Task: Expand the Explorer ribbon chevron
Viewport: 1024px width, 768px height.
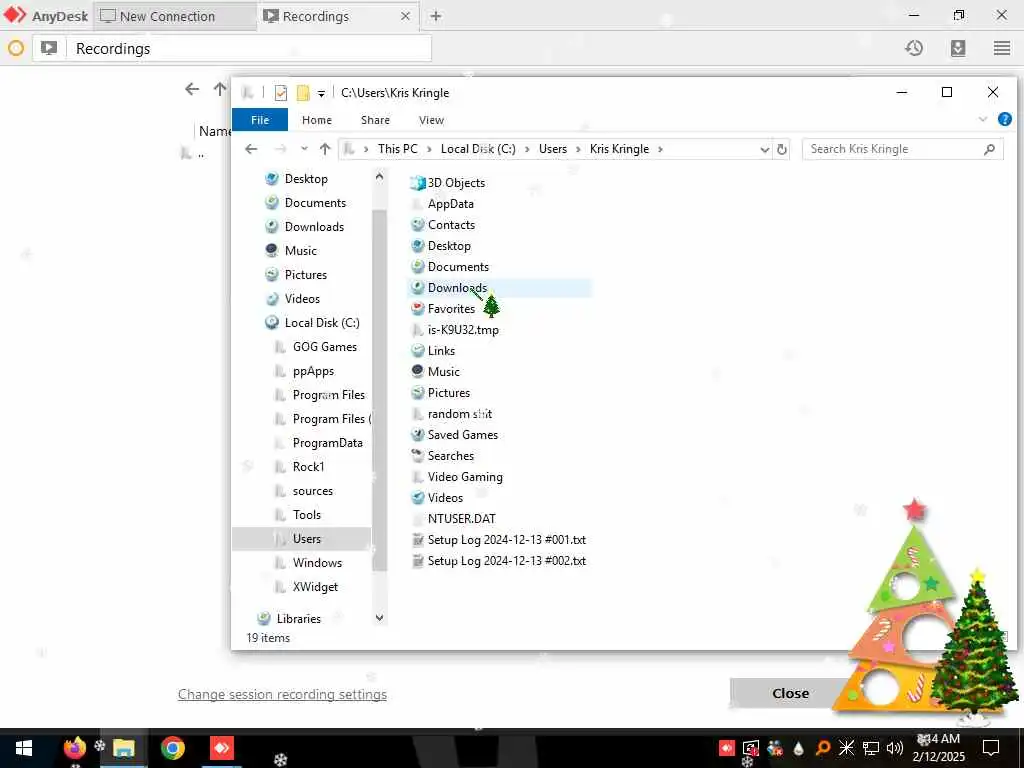Action: (x=982, y=120)
